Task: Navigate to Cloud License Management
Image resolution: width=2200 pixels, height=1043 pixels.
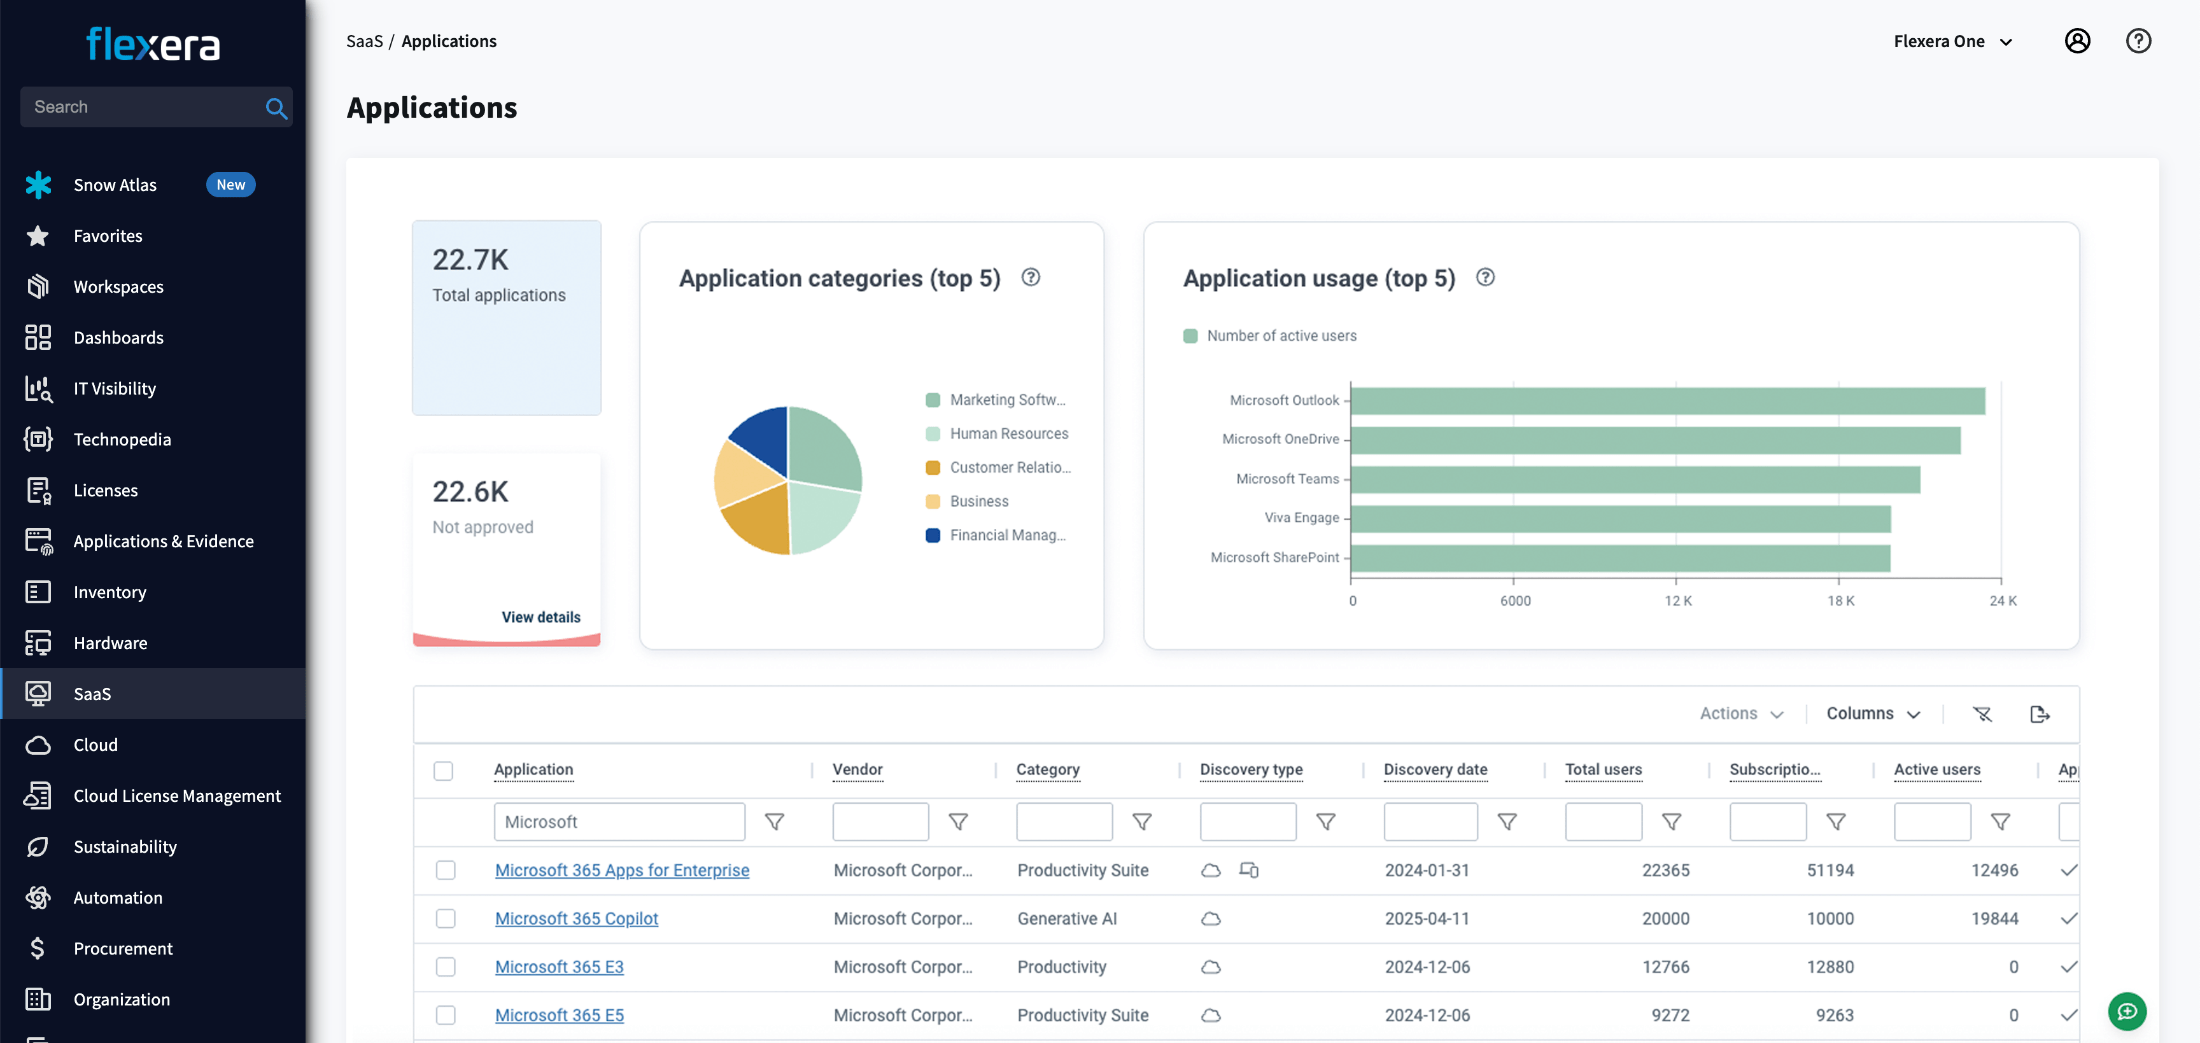Action: (x=177, y=796)
